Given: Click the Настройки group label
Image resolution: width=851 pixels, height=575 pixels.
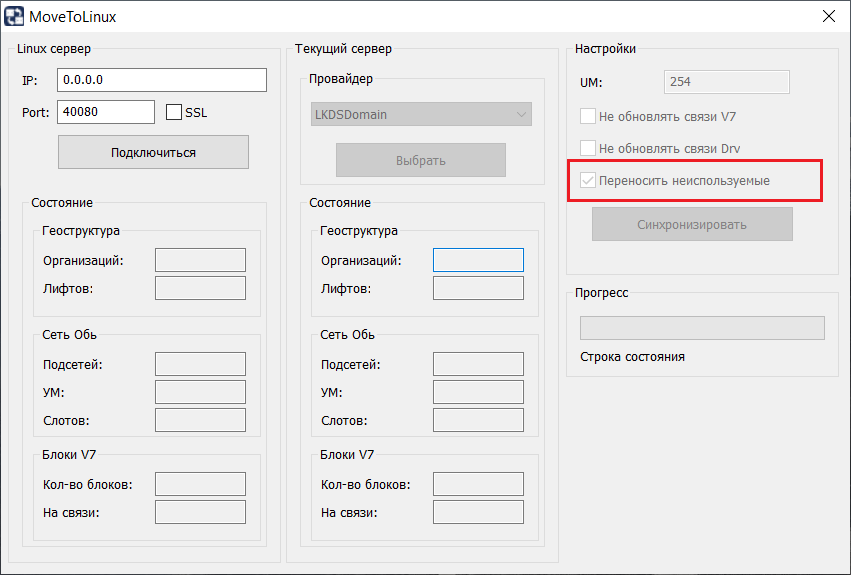Looking at the screenshot, I should coord(605,49).
